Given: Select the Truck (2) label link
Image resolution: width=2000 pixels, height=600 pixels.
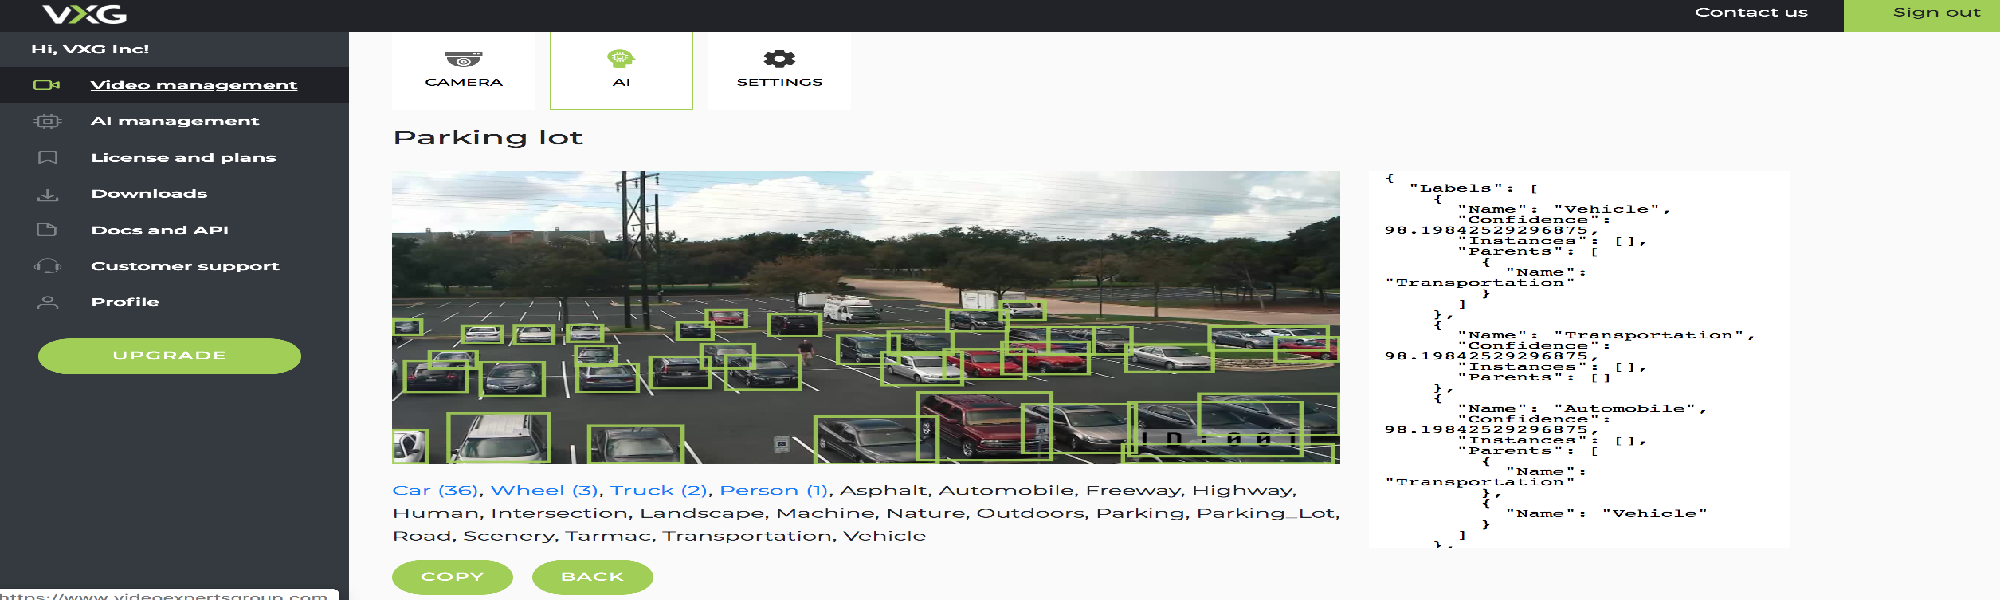Looking at the screenshot, I should click(659, 490).
